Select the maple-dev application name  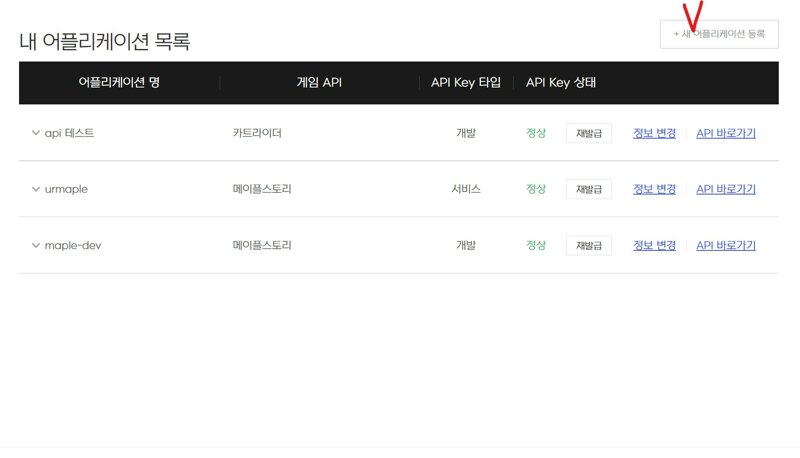click(73, 245)
